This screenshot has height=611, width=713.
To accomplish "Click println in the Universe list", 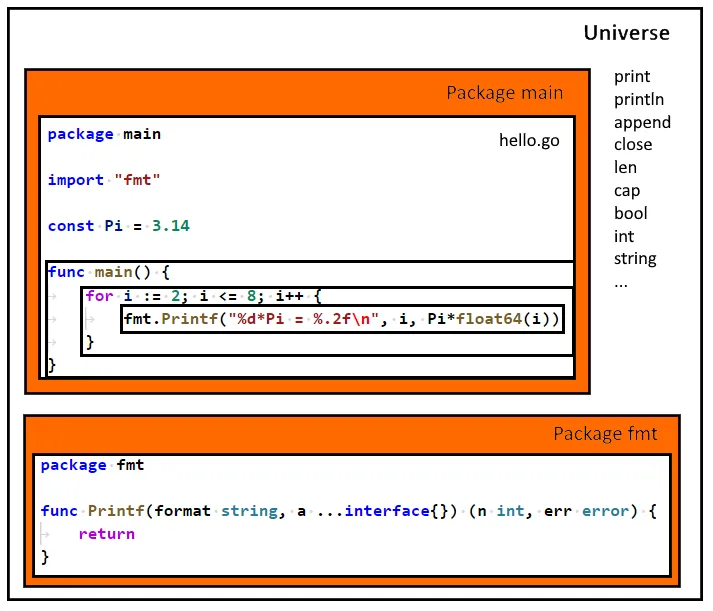I will click(x=639, y=99).
